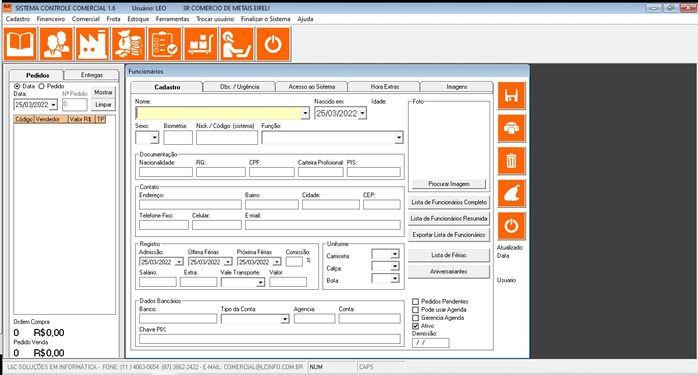
Task: Open the money coins financial toolbar icon
Action: click(129, 44)
